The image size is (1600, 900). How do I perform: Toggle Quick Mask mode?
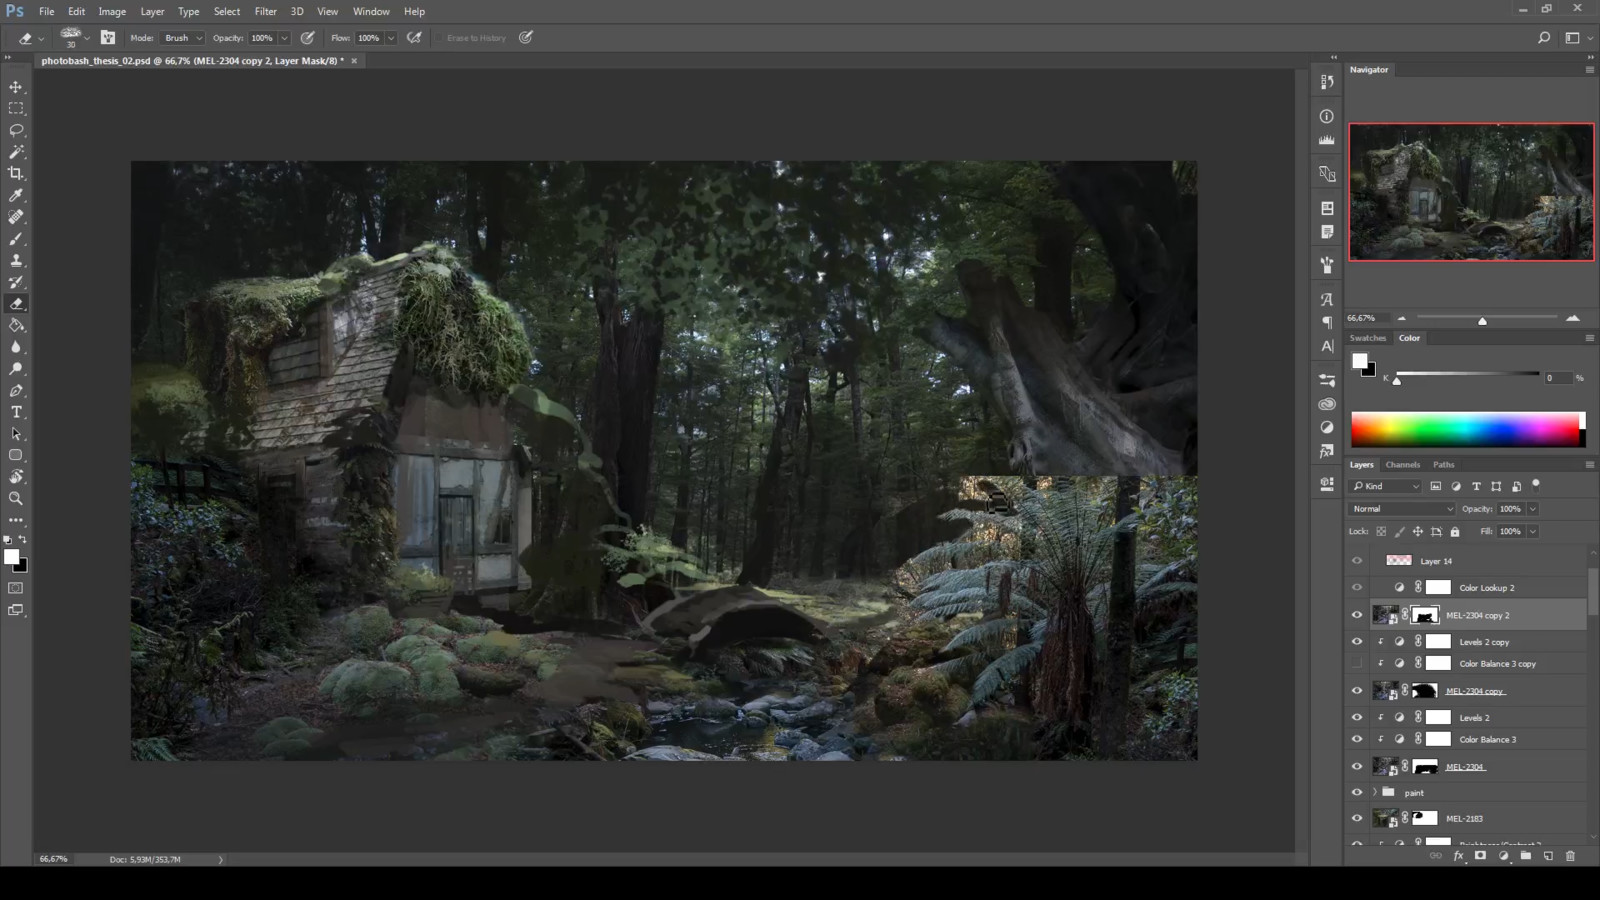pos(16,588)
